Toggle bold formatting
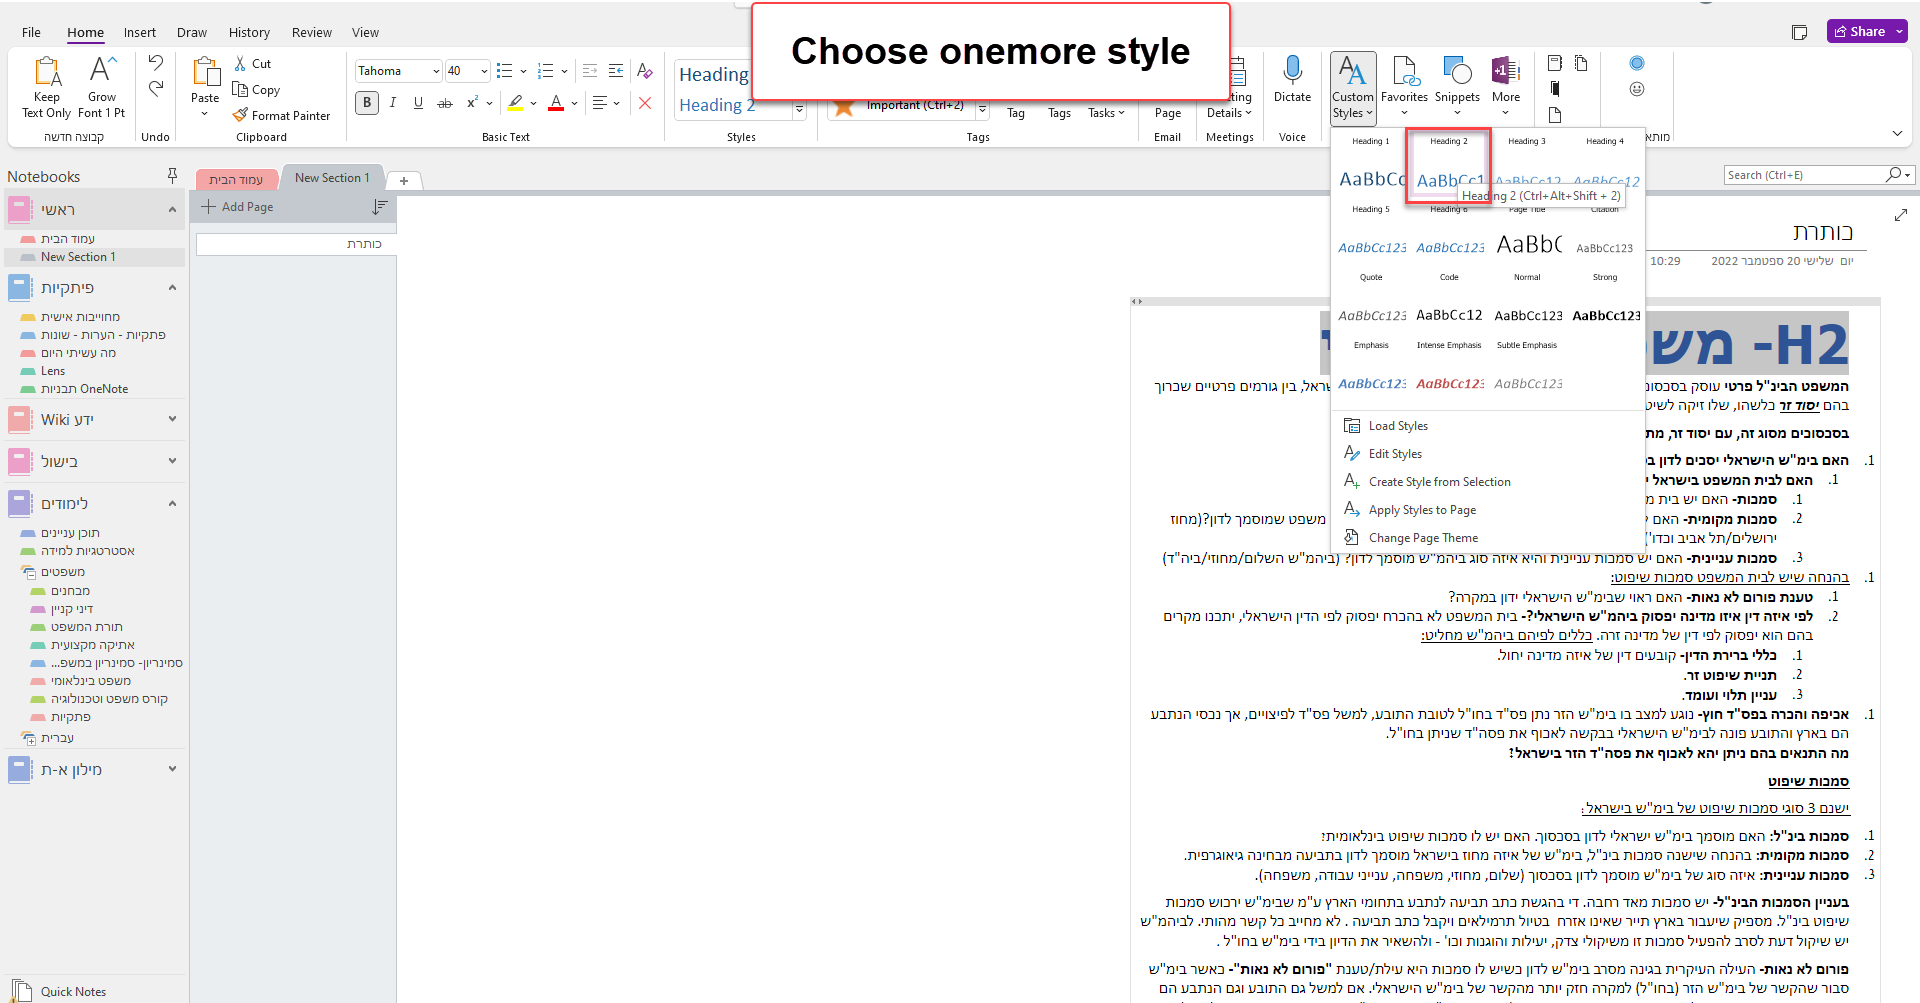 [x=366, y=102]
